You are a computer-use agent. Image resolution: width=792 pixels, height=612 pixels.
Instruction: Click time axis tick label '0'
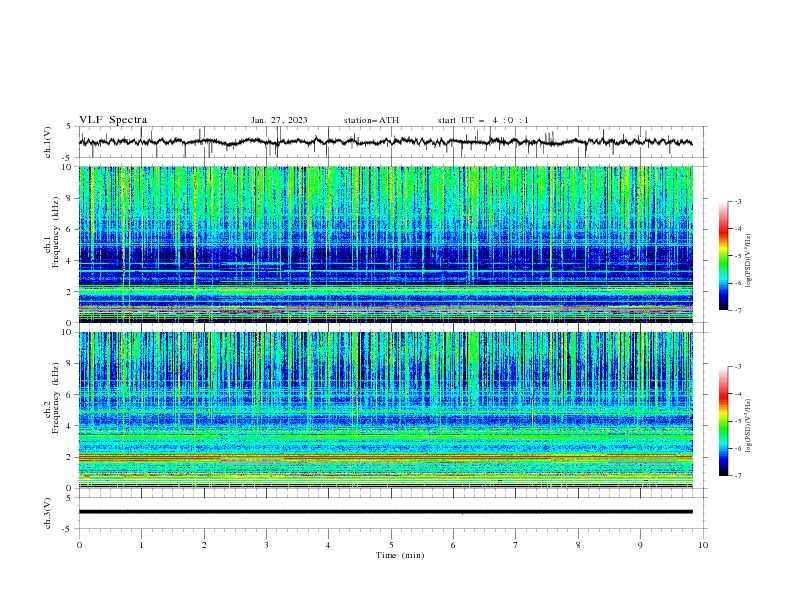79,545
